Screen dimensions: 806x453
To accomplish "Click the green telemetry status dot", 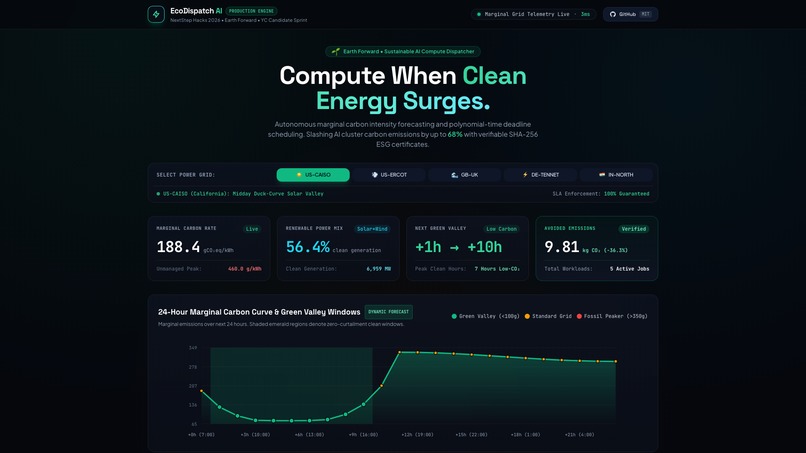I will [x=479, y=14].
